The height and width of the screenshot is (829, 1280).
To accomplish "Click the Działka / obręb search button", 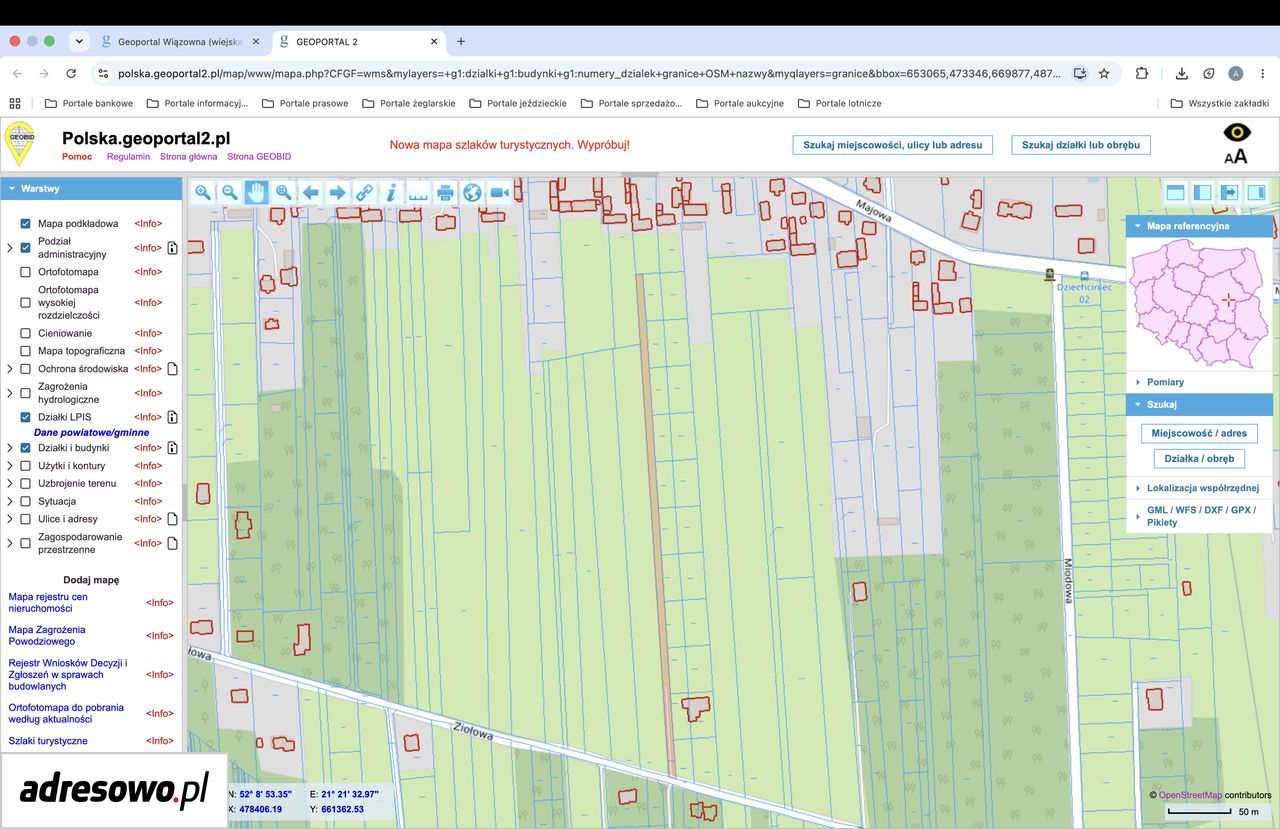I will 1199,459.
